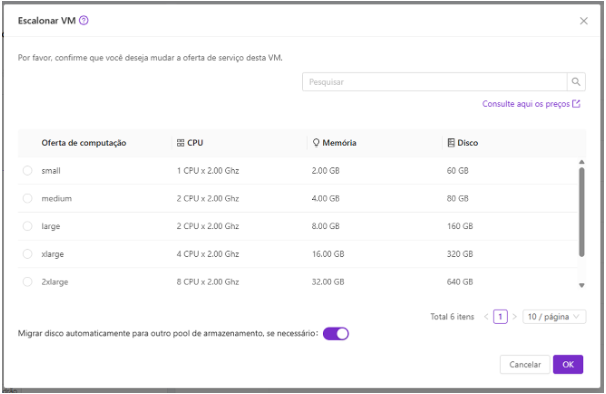Click the Cancelar button
Image resolution: width=606 pixels, height=394 pixels.
click(x=525, y=365)
